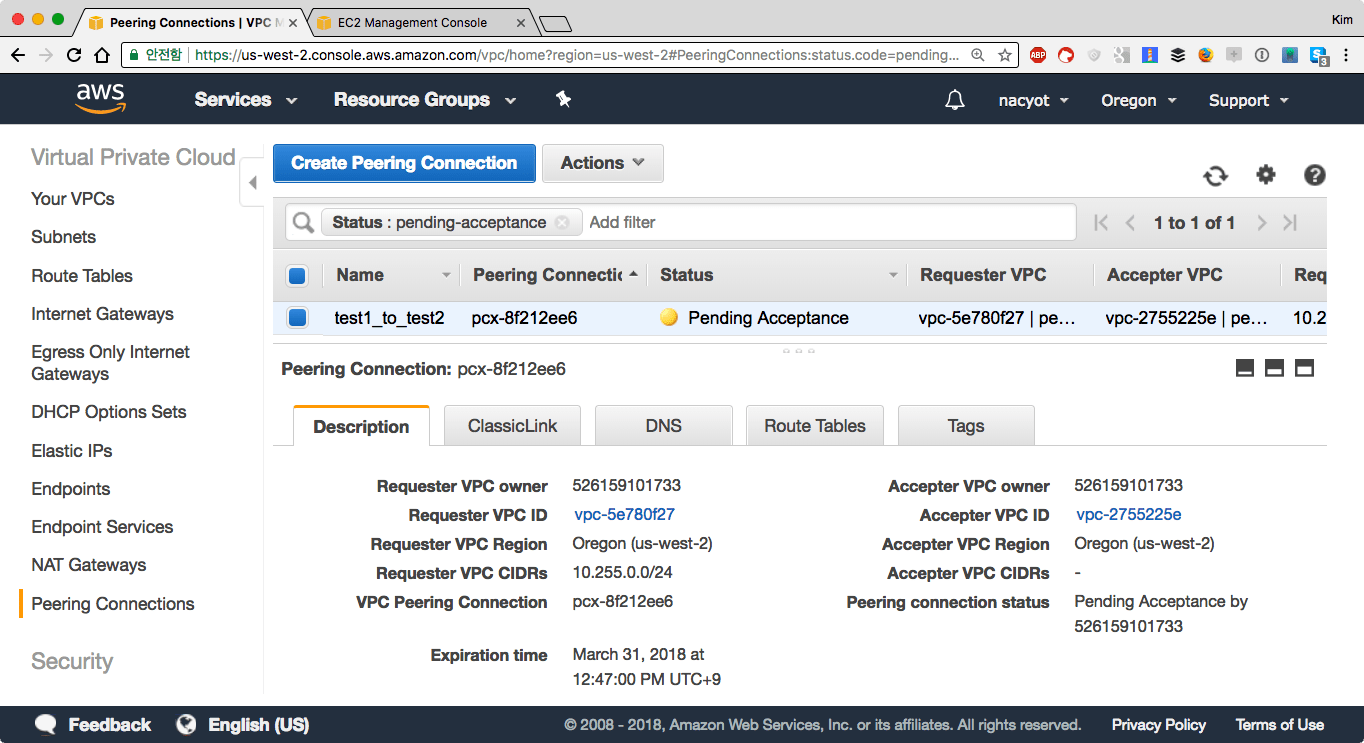1364x743 pixels.
Task: Open the notifications bell icon
Action: pyautogui.click(x=955, y=100)
